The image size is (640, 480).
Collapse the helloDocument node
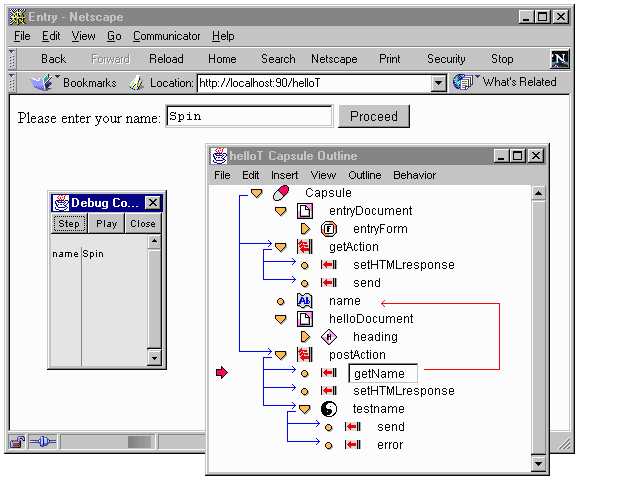tap(280, 319)
